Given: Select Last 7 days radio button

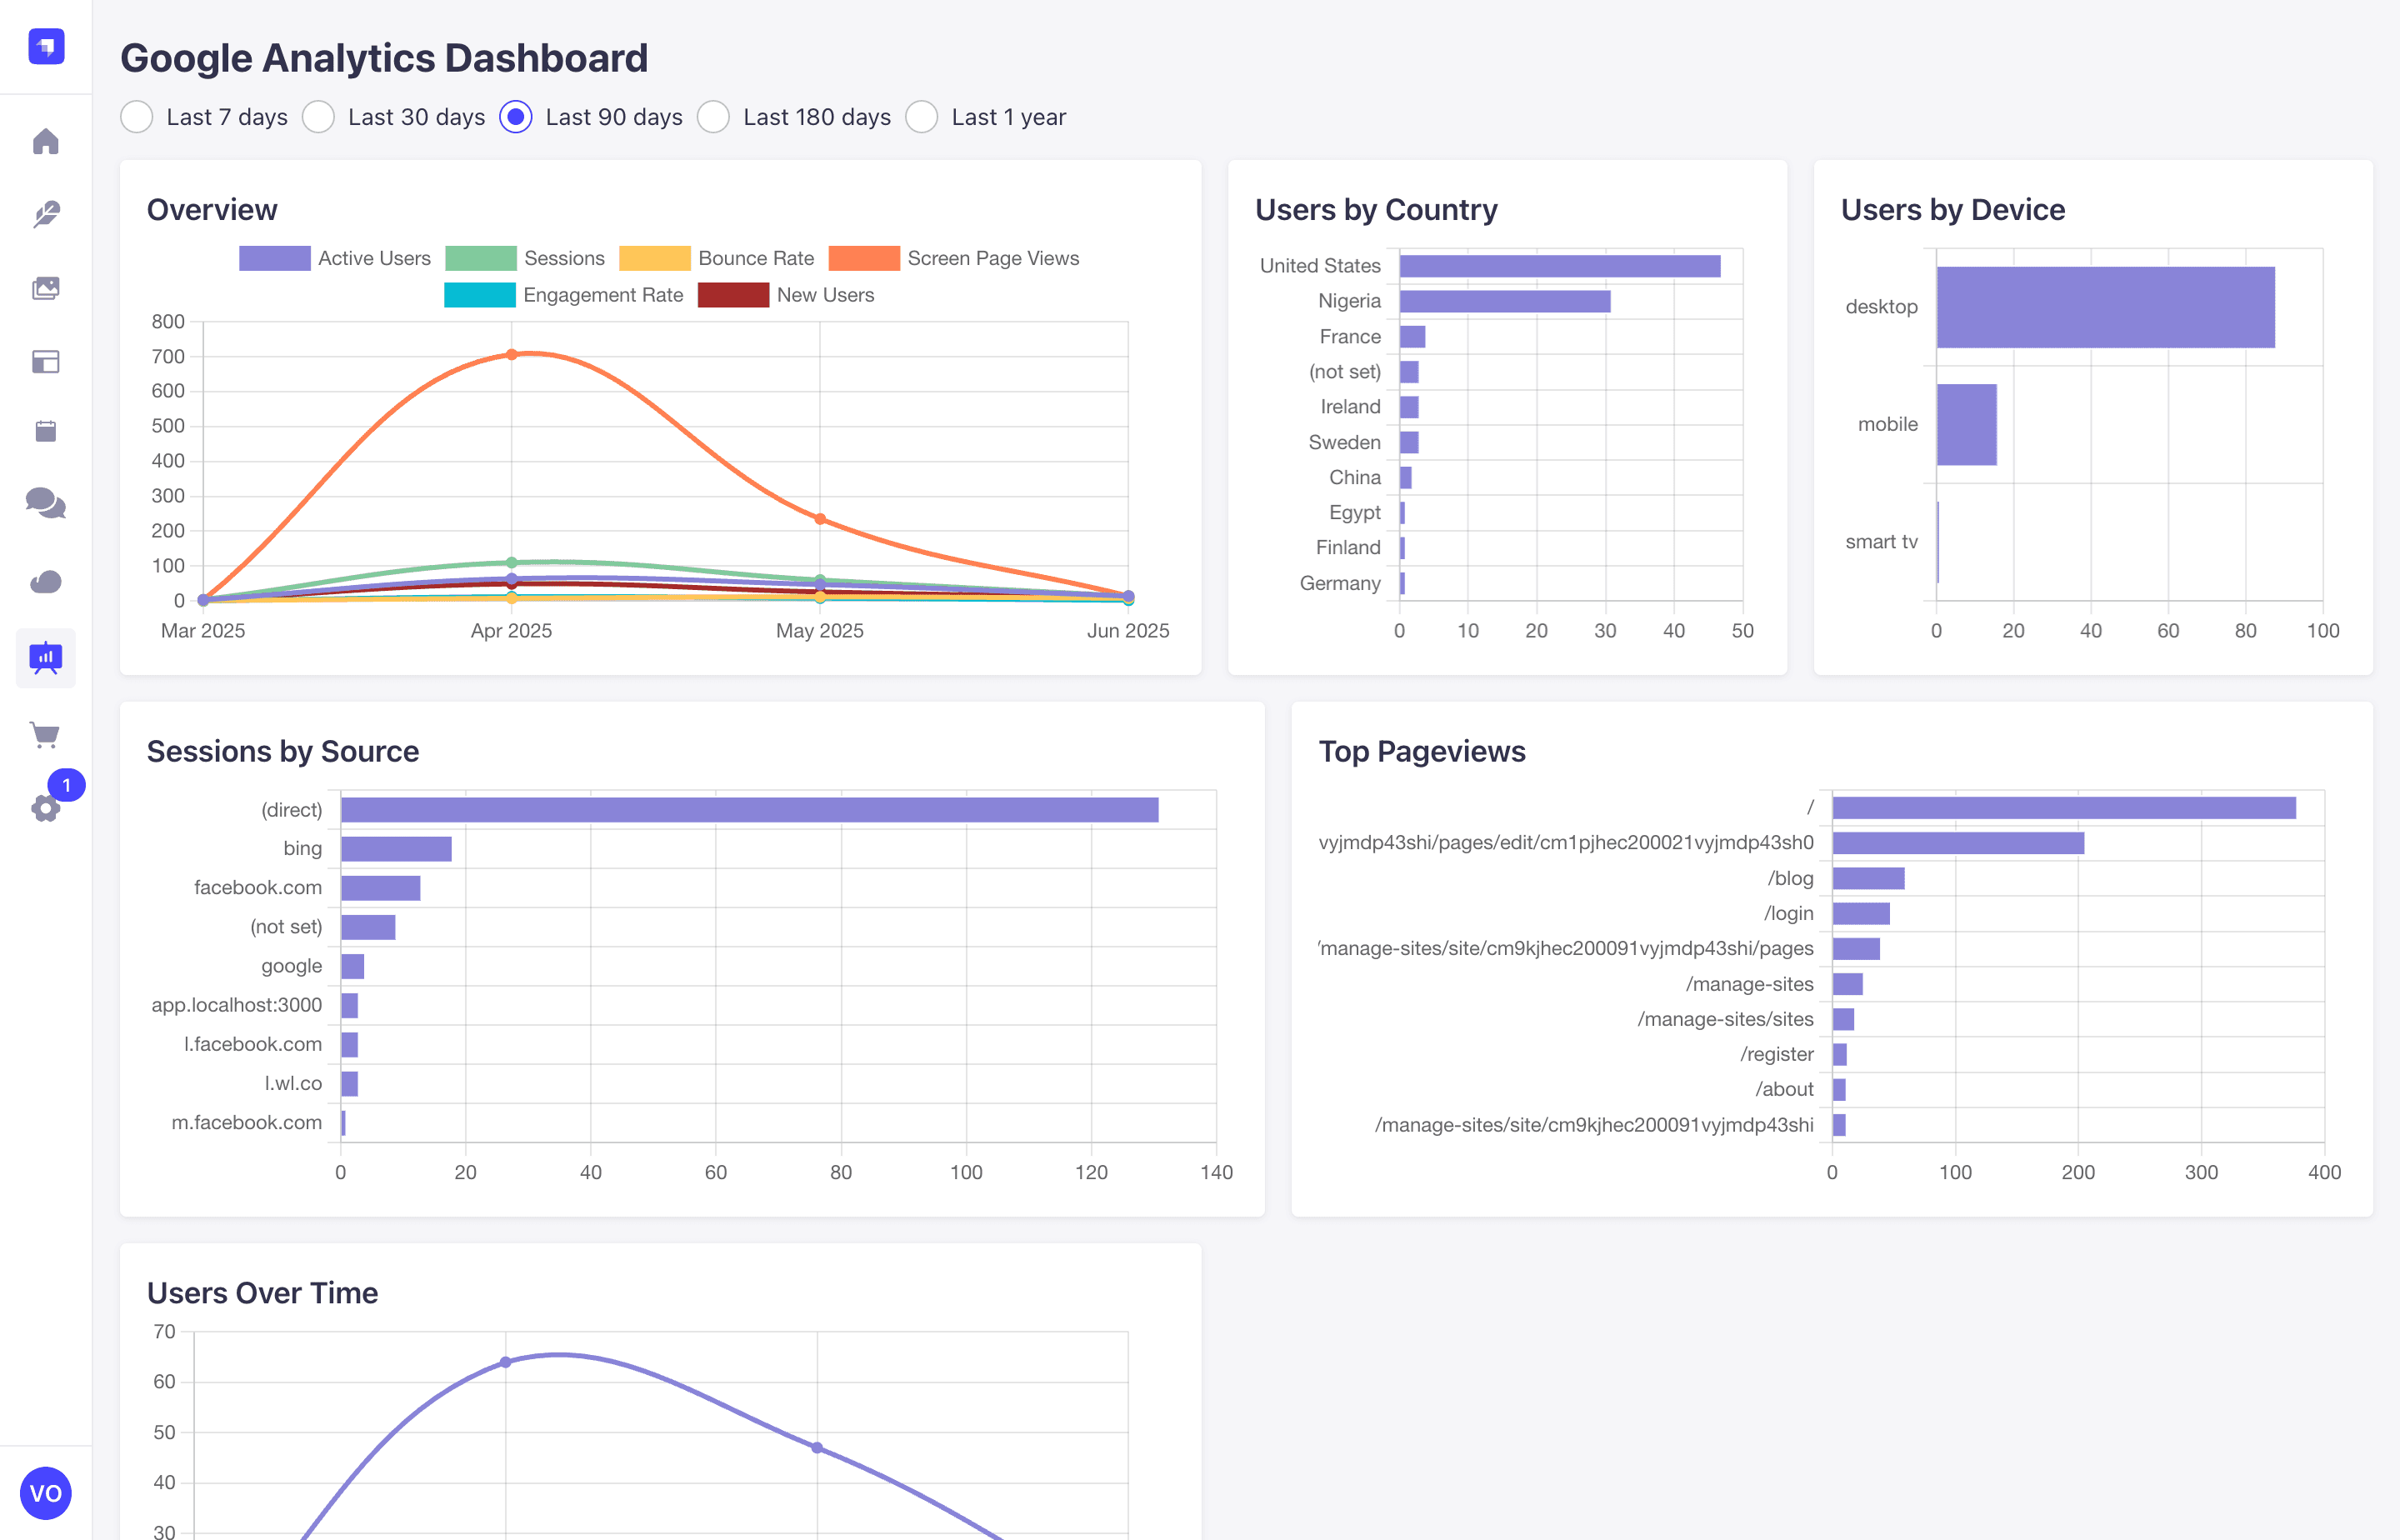Looking at the screenshot, I should click(x=137, y=117).
